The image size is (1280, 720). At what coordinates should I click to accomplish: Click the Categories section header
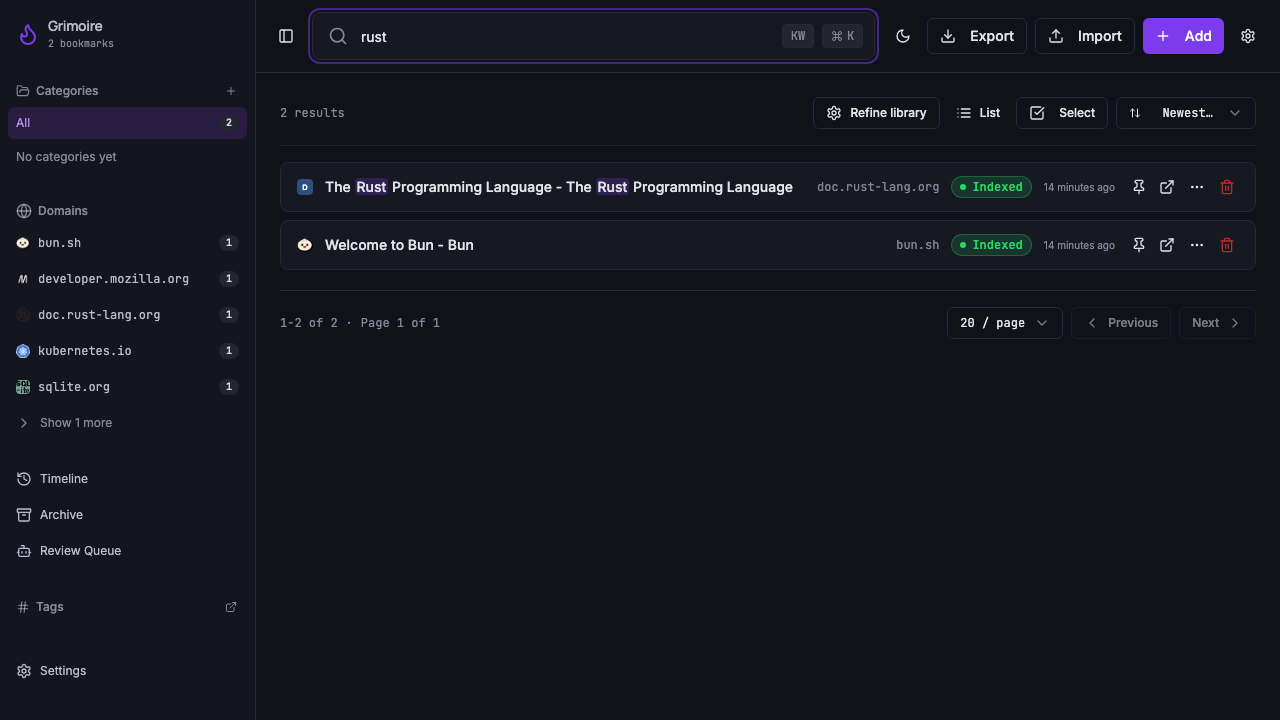(67, 91)
